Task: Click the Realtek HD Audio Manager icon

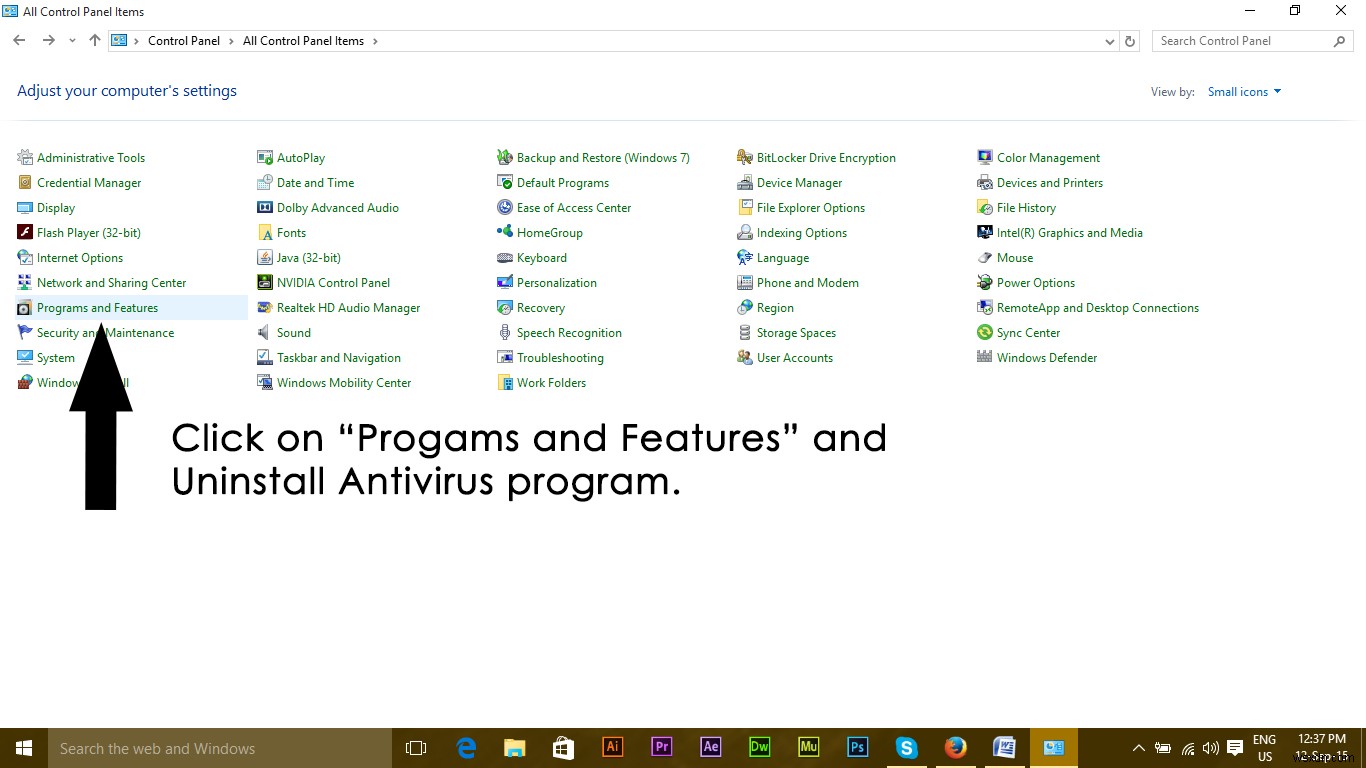Action: point(265,307)
